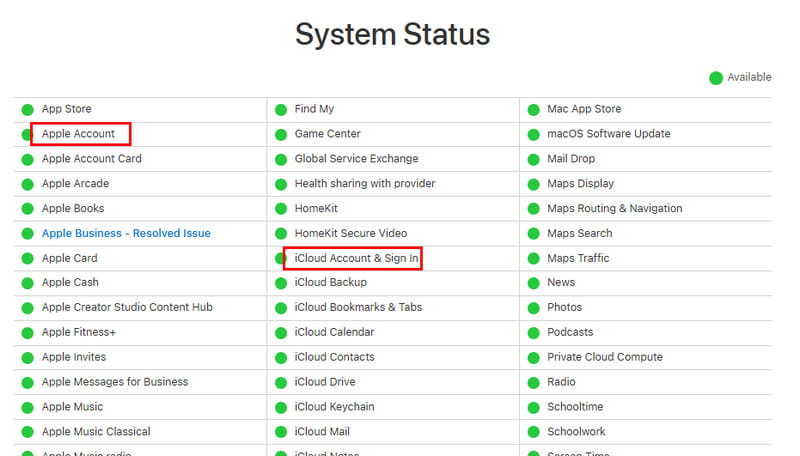Image resolution: width=800 pixels, height=456 pixels.
Task: Click the iCloud Keychain text
Action: coord(334,407)
